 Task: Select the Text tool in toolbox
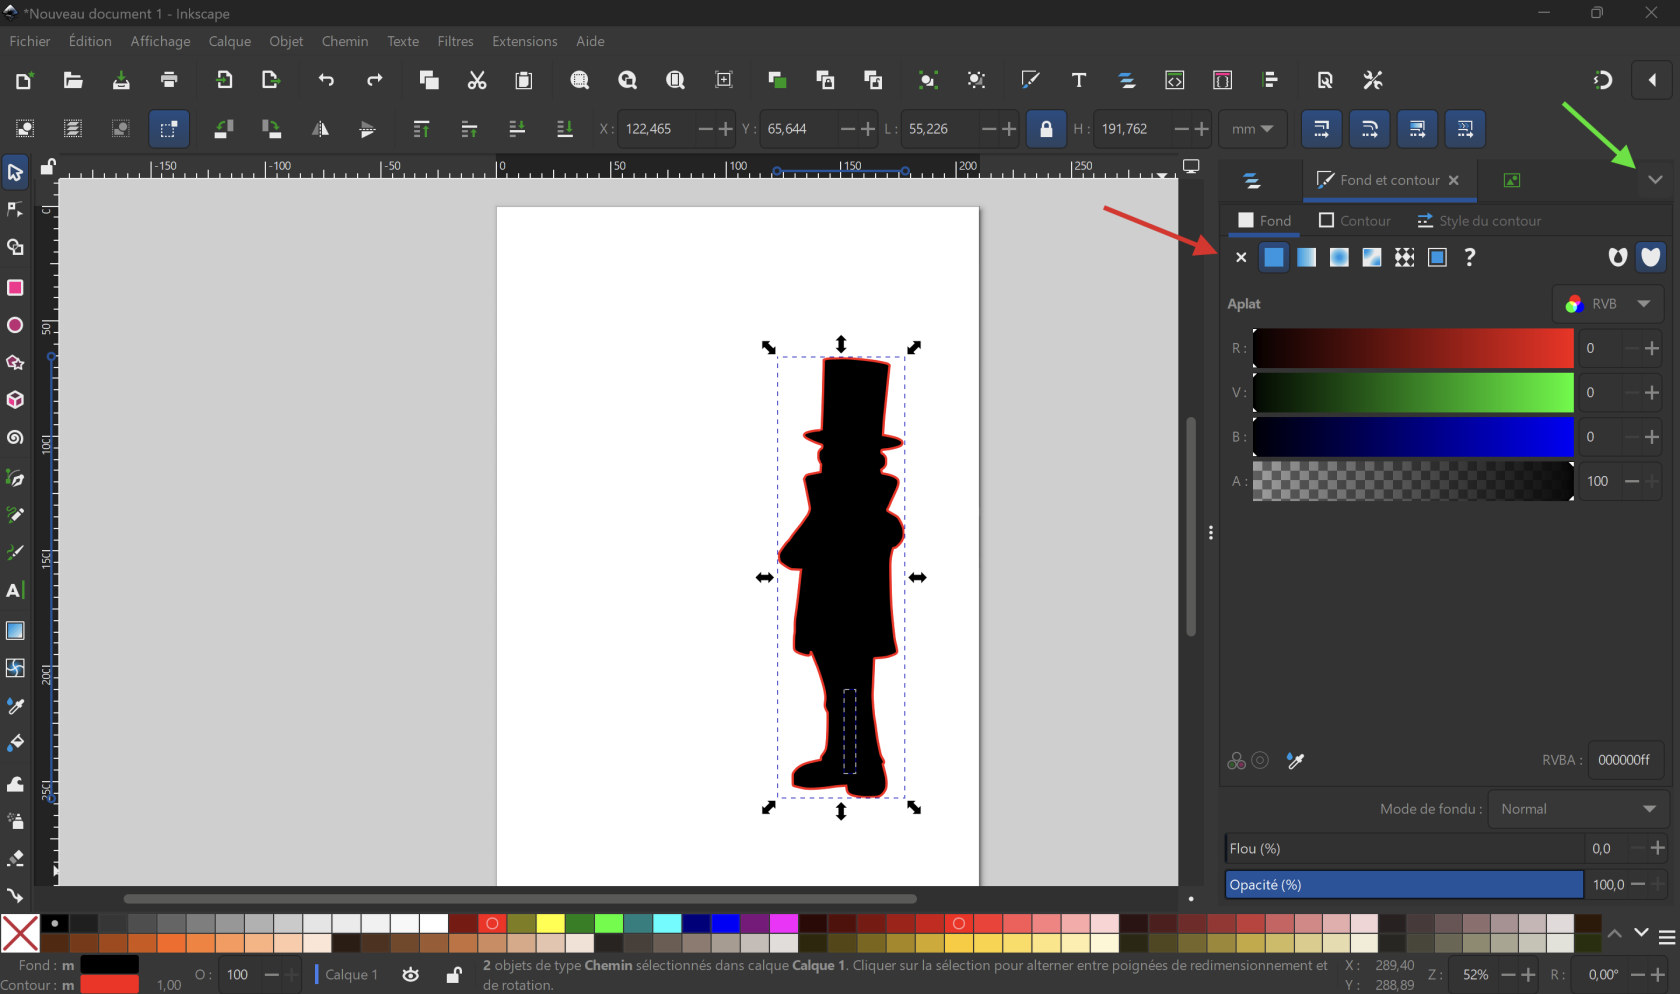tap(15, 591)
